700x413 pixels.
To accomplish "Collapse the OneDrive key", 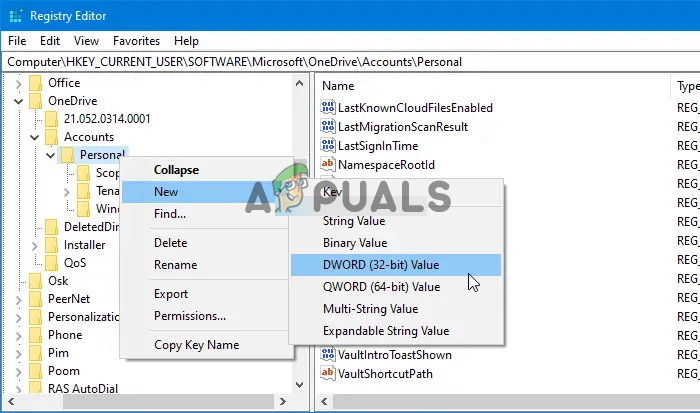I will click(x=18, y=101).
